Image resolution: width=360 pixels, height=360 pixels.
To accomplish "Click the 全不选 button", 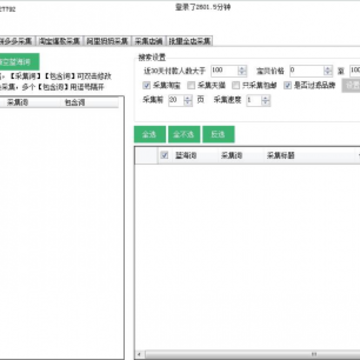I will 184,134.
